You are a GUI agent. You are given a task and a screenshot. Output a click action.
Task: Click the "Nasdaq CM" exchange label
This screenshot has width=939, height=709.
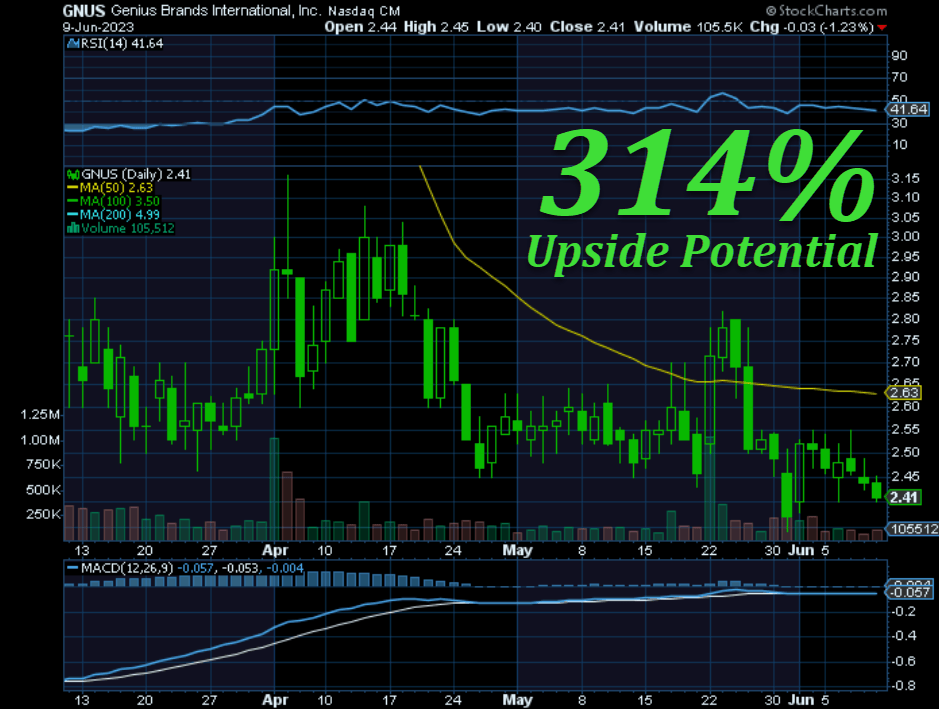click(364, 11)
